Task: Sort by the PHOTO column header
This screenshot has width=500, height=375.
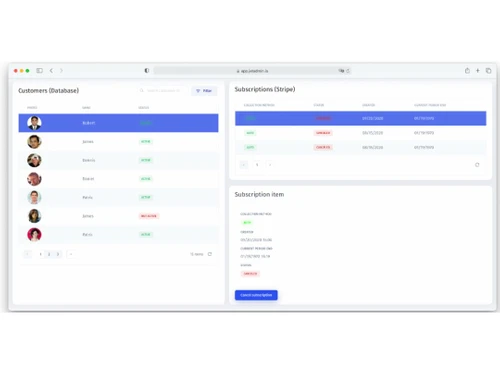Action: click(x=32, y=108)
